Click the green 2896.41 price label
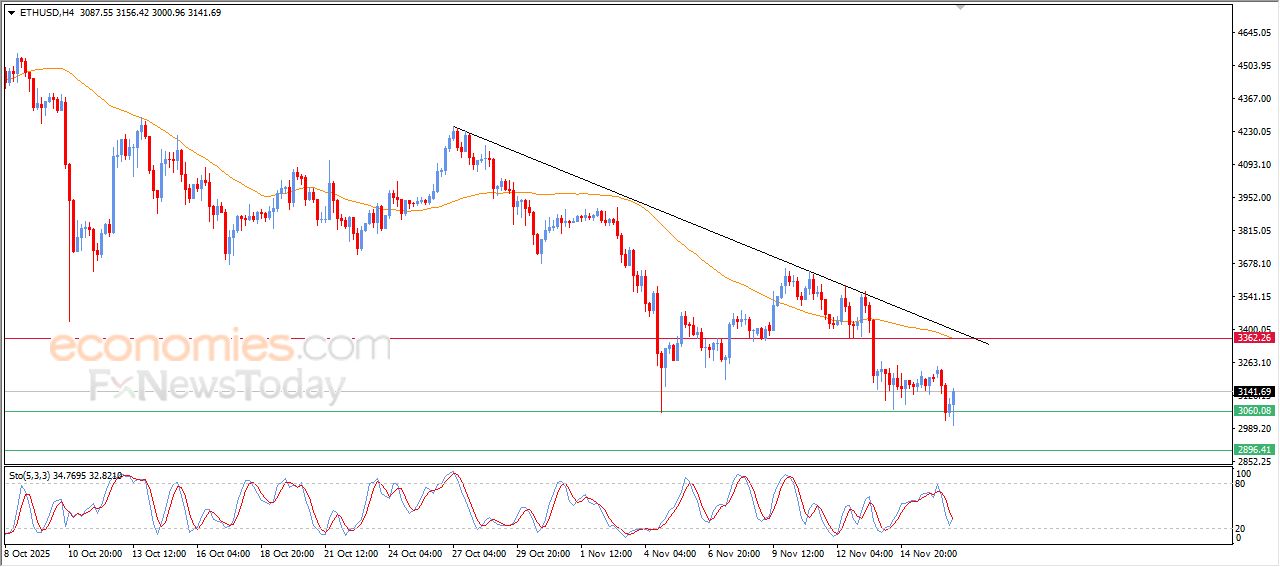Image resolution: width=1280 pixels, height=567 pixels. (x=1254, y=450)
